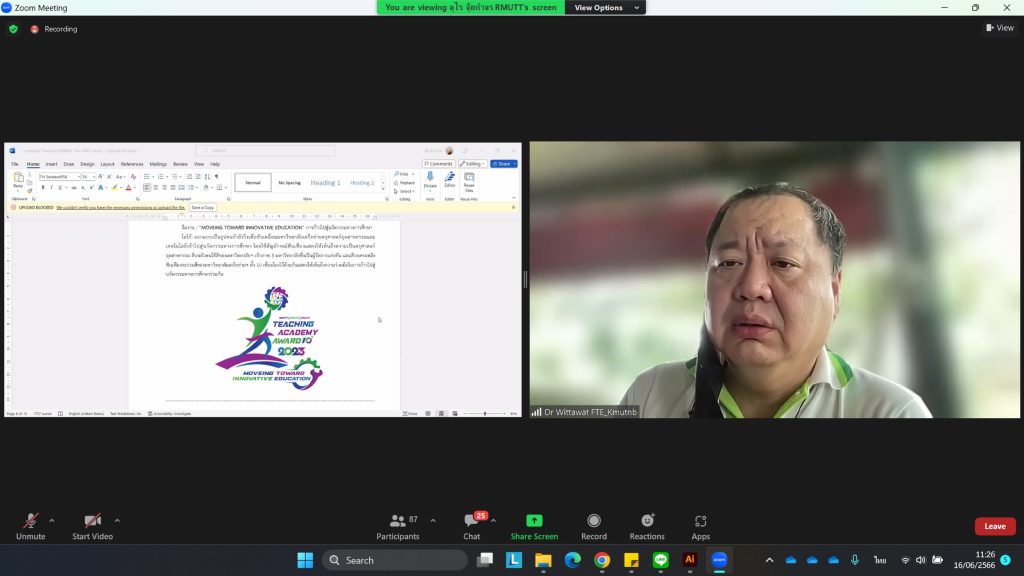1024x576 pixels.
Task: Click the Dr Wittawat speaker video
Action: (774, 279)
